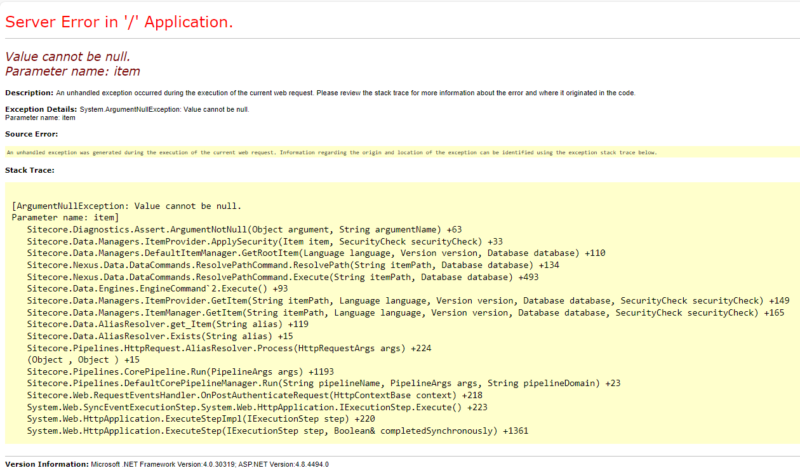Screen dimensions: 800x468
Task: Click 'Parameter name: item]' line in stack trace
Action: 65,217
